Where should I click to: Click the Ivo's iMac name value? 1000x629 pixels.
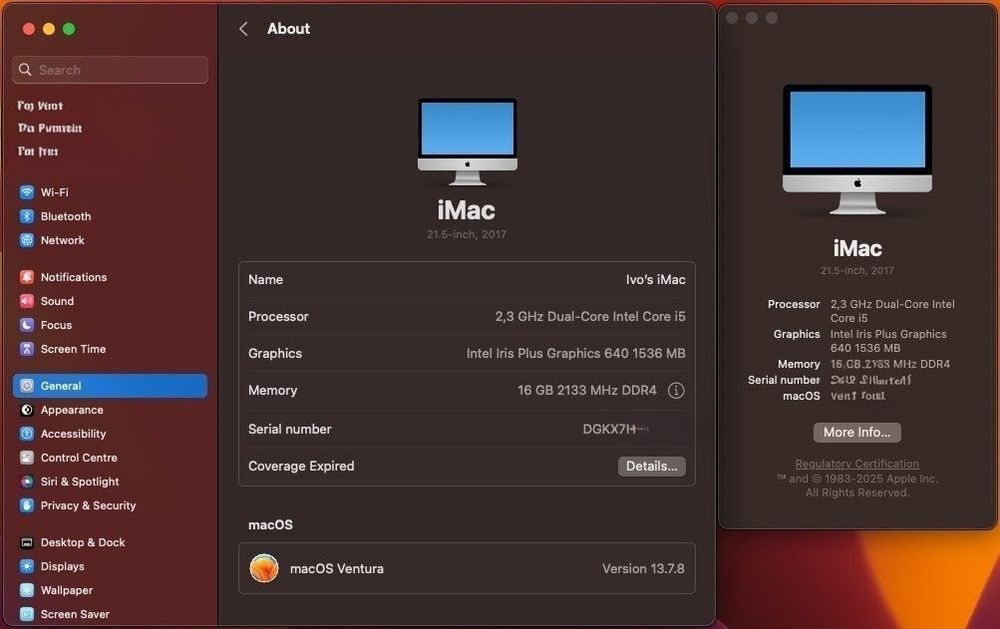(656, 279)
